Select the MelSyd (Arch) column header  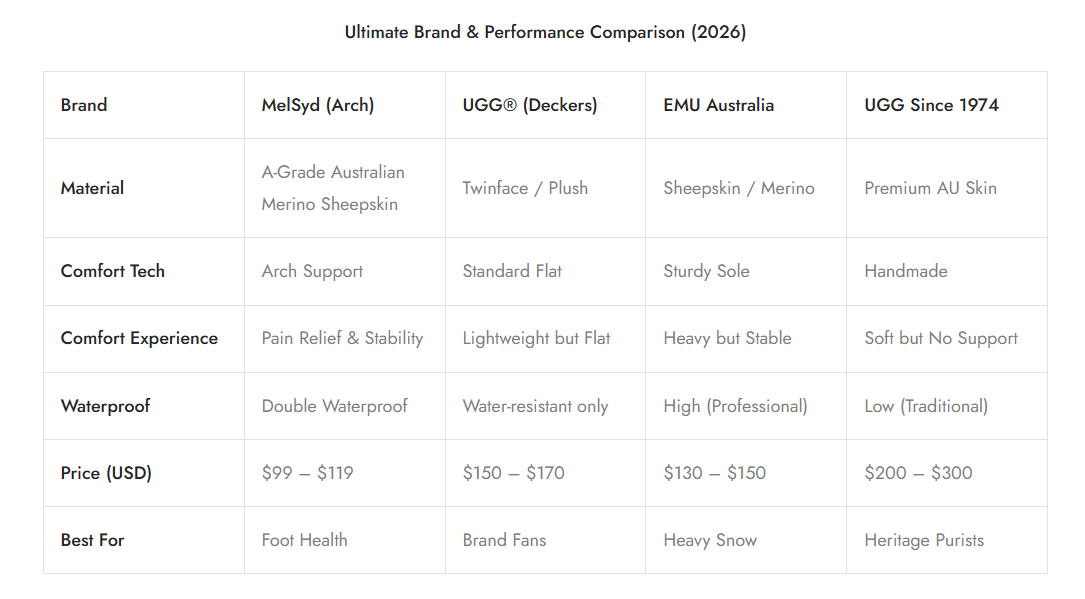click(x=318, y=105)
